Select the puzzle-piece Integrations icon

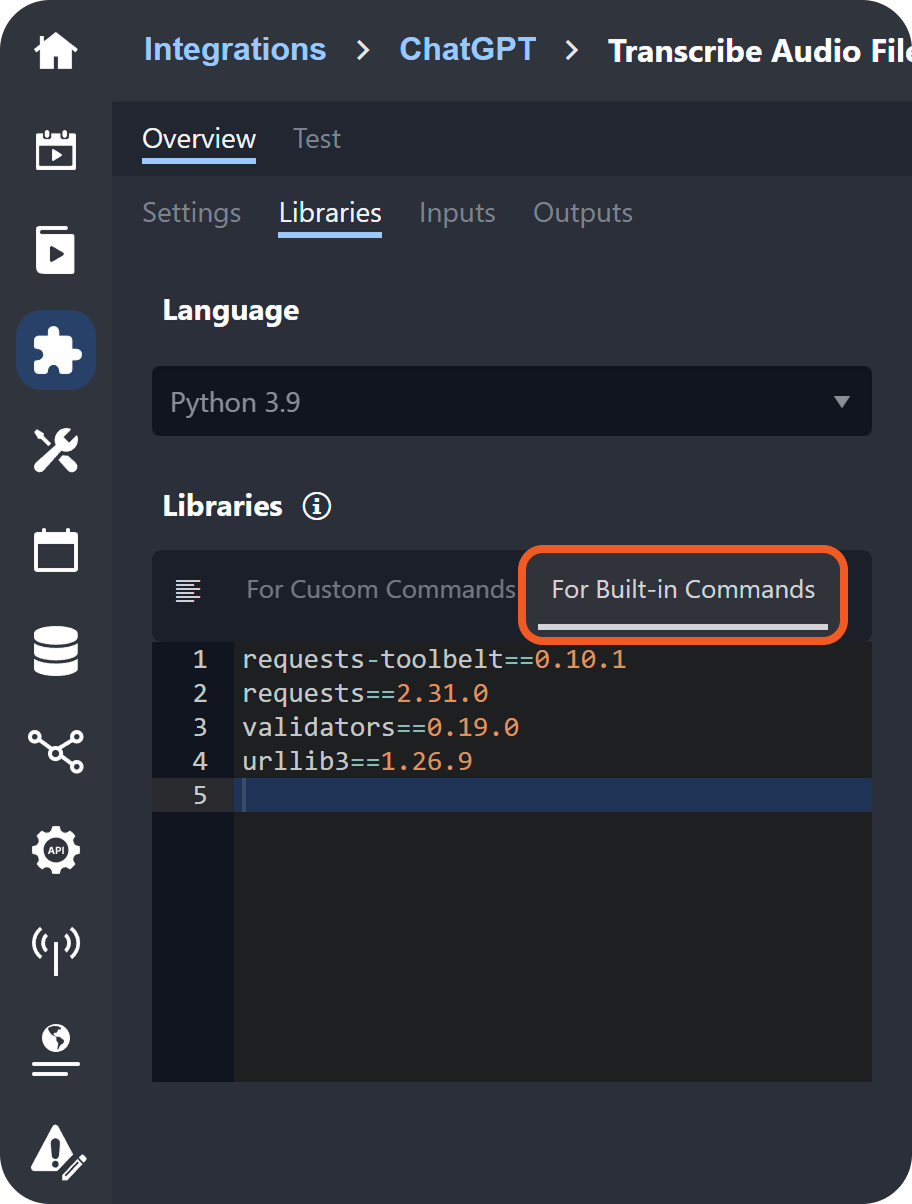point(56,350)
